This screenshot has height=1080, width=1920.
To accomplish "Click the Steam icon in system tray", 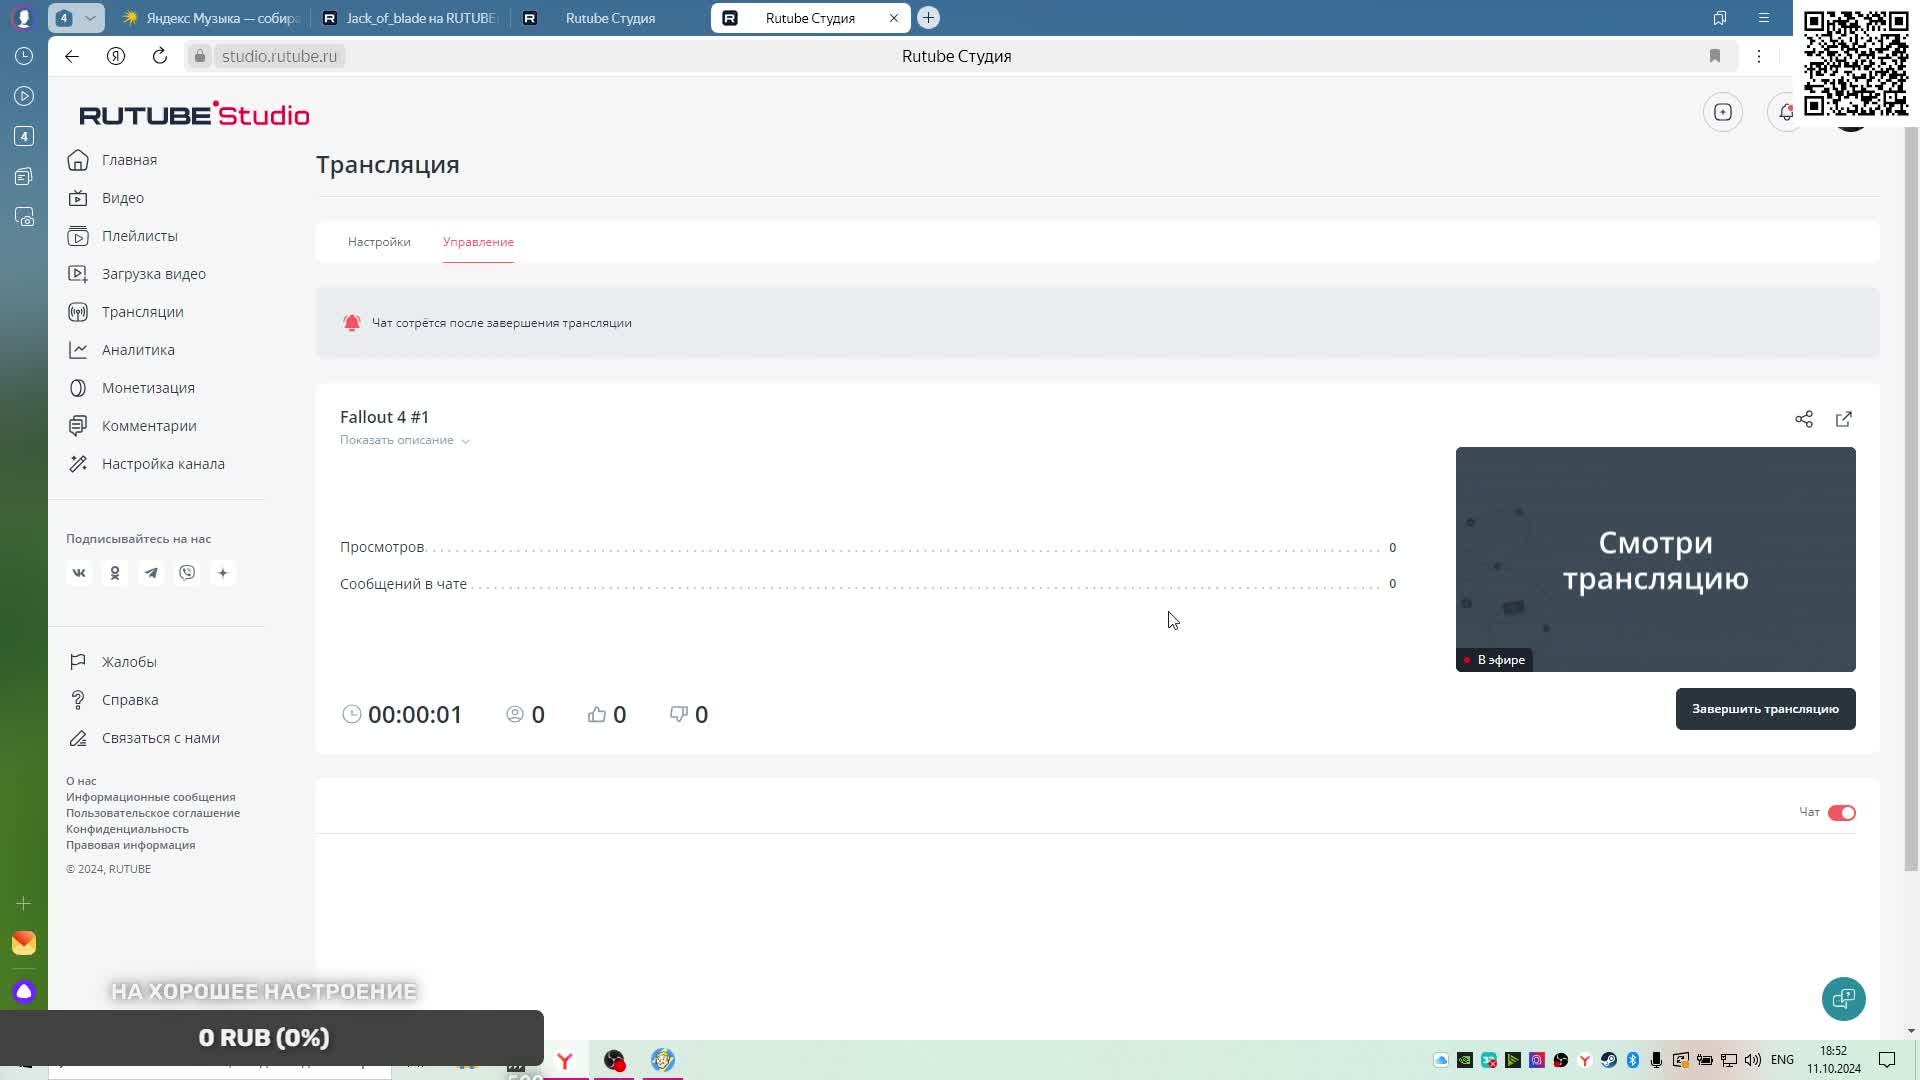I will [1608, 1060].
